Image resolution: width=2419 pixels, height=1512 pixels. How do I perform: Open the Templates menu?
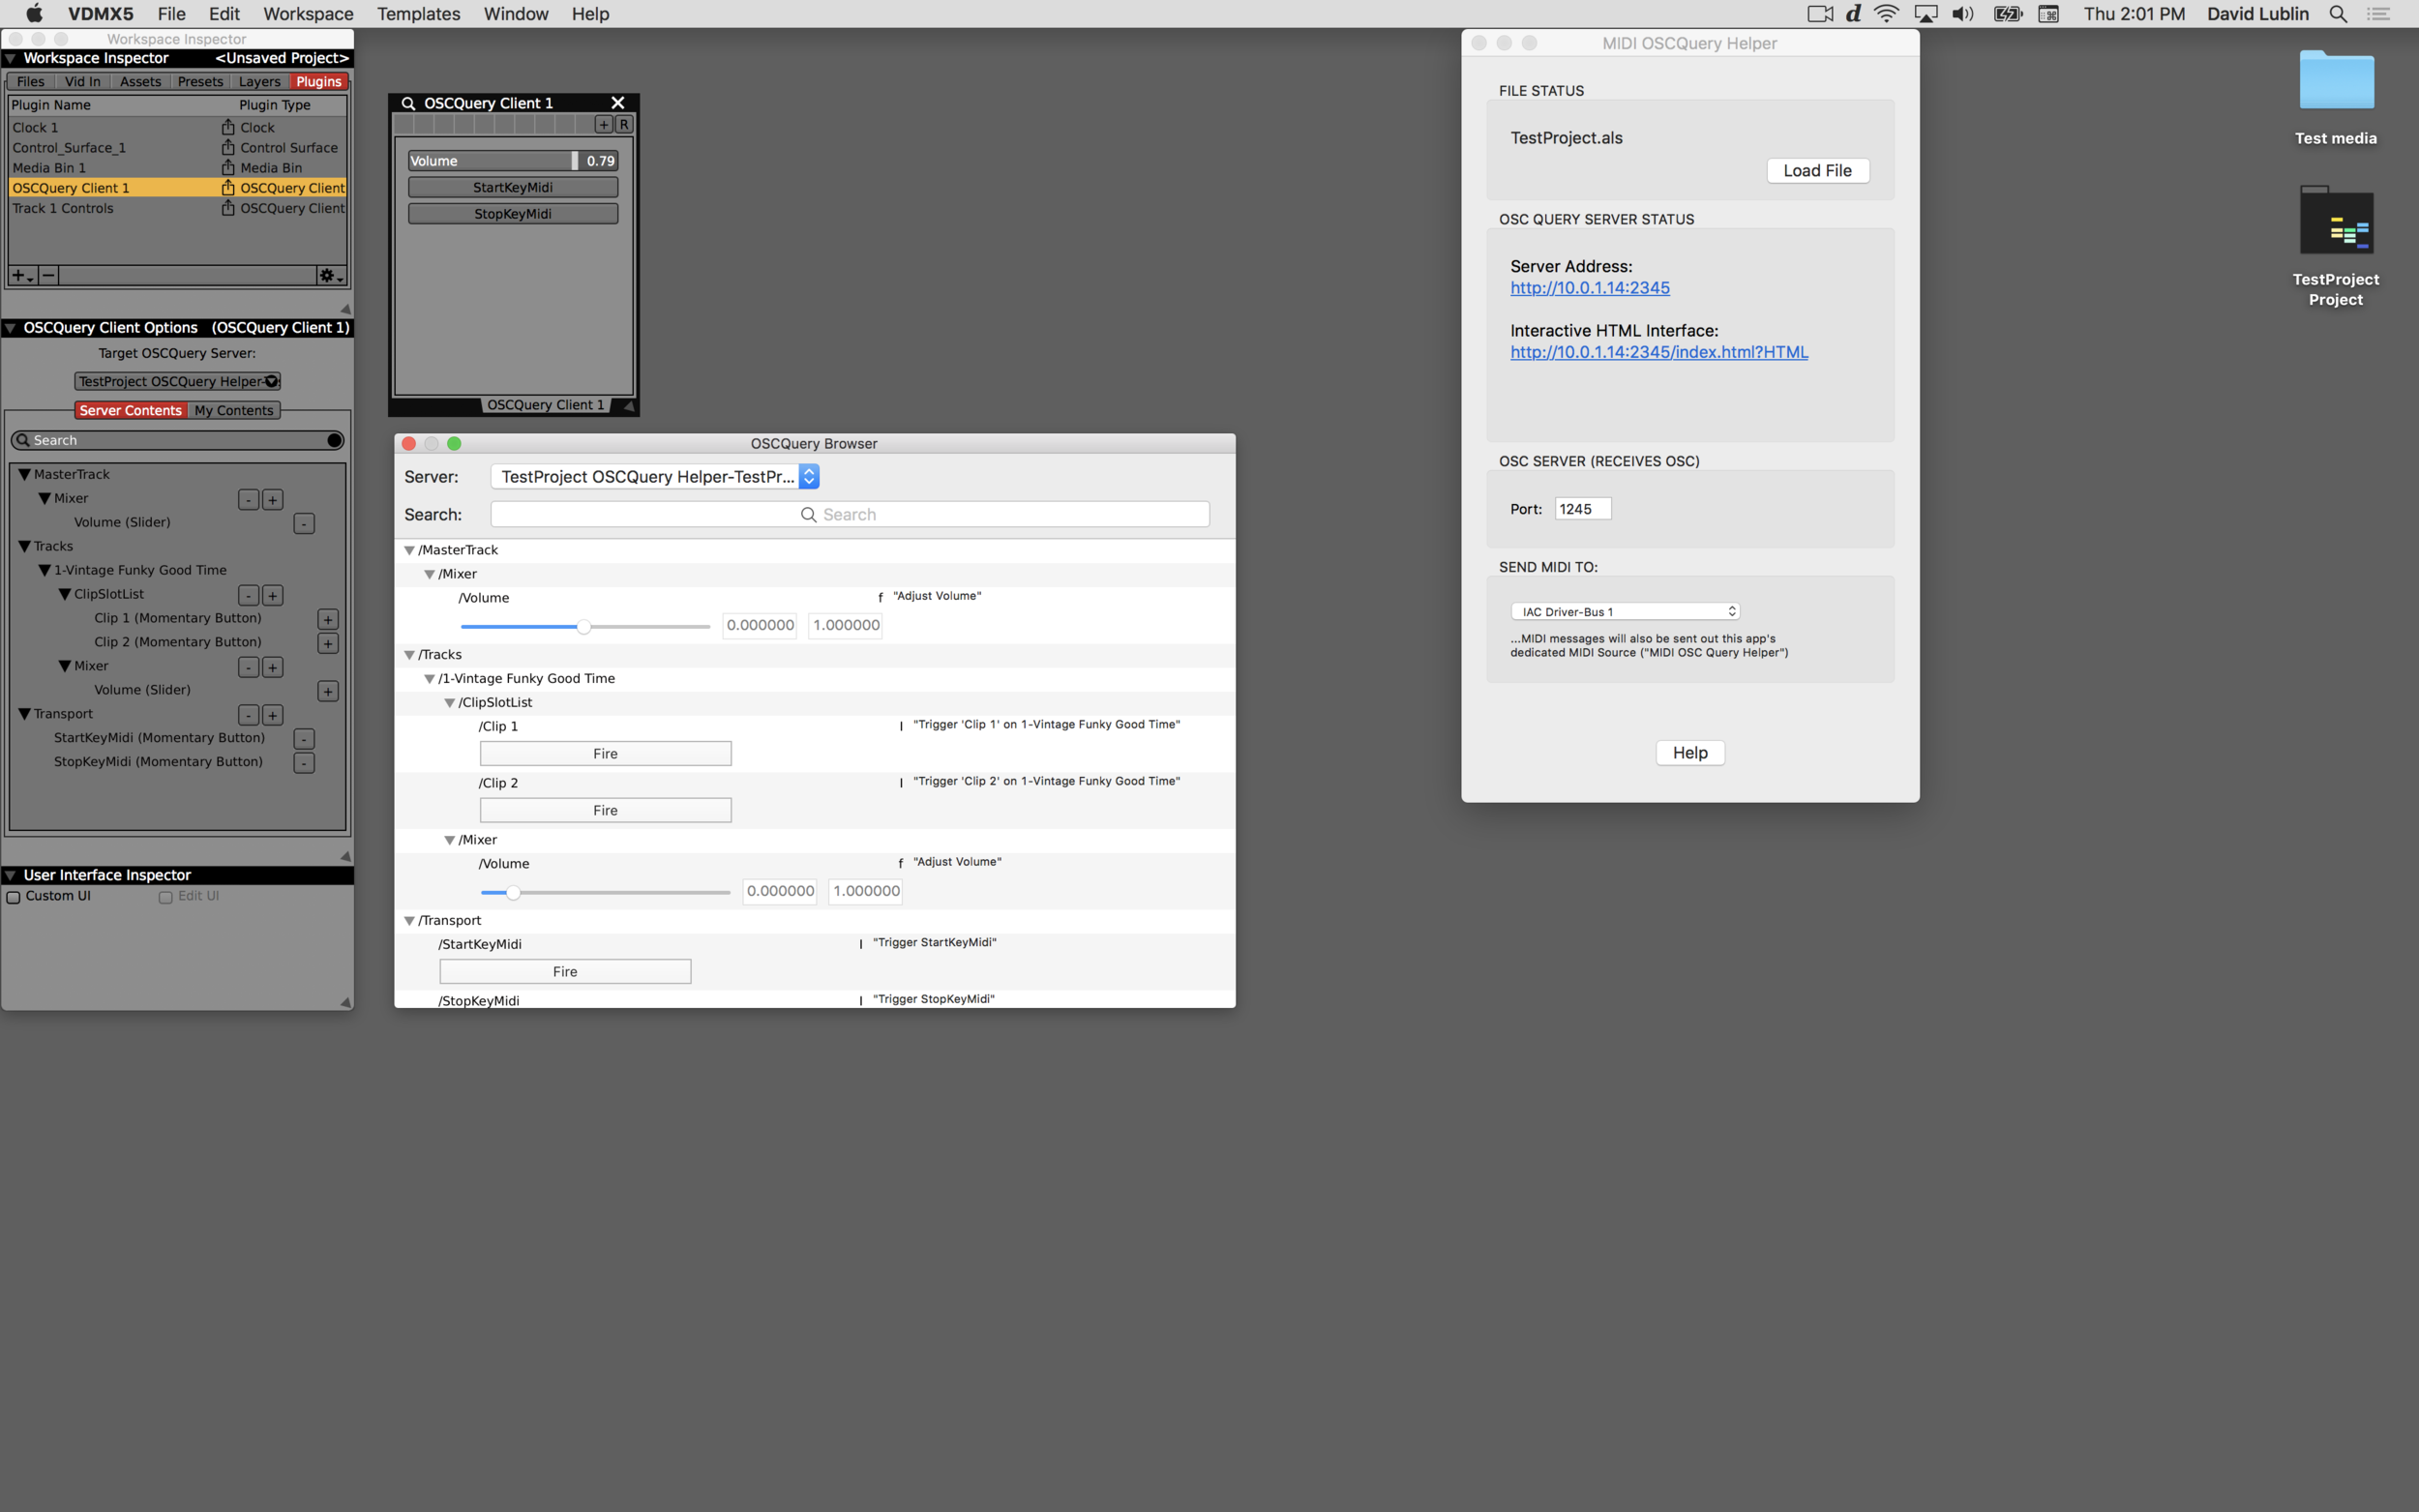pyautogui.click(x=418, y=14)
